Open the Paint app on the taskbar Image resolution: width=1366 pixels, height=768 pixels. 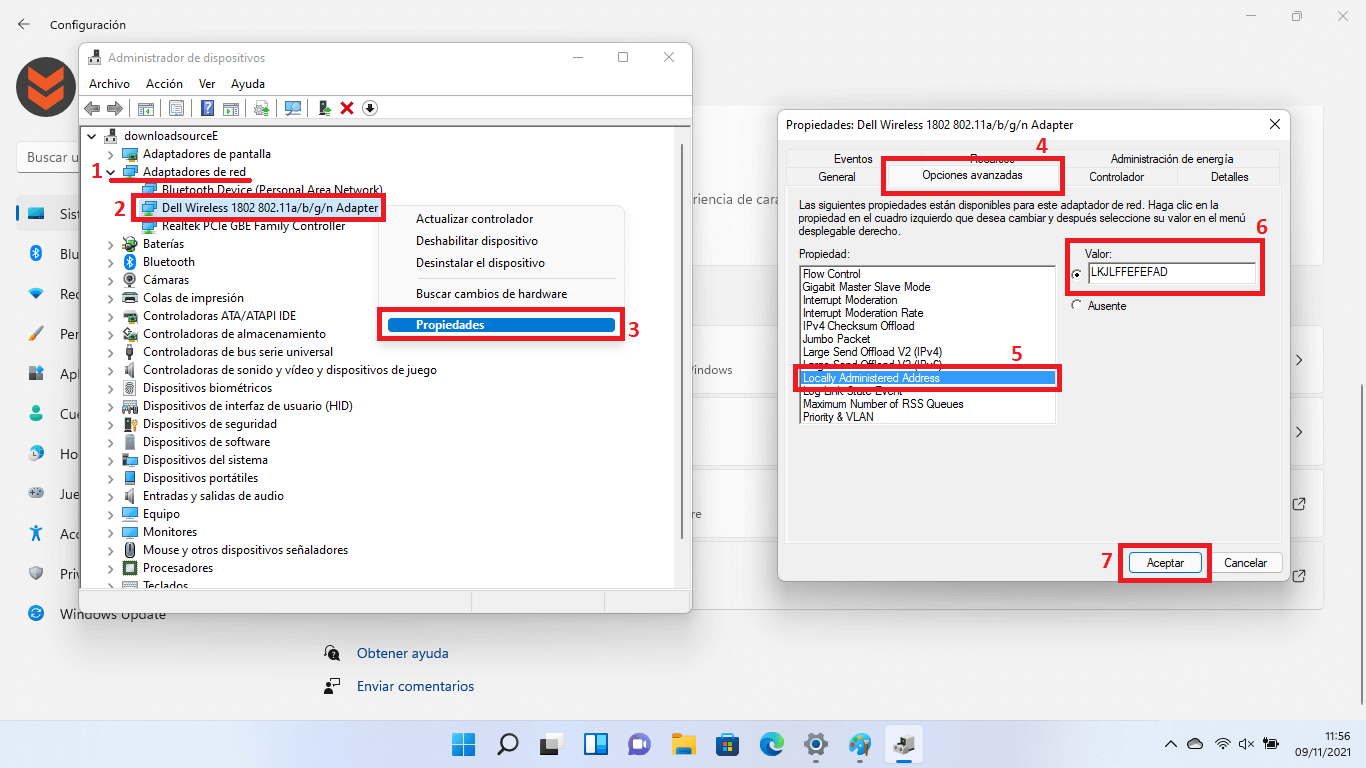tap(860, 744)
